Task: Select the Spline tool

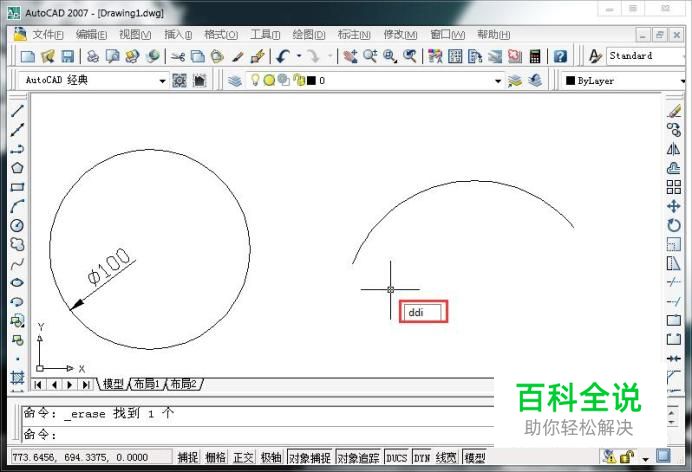Action: pyautogui.click(x=17, y=264)
